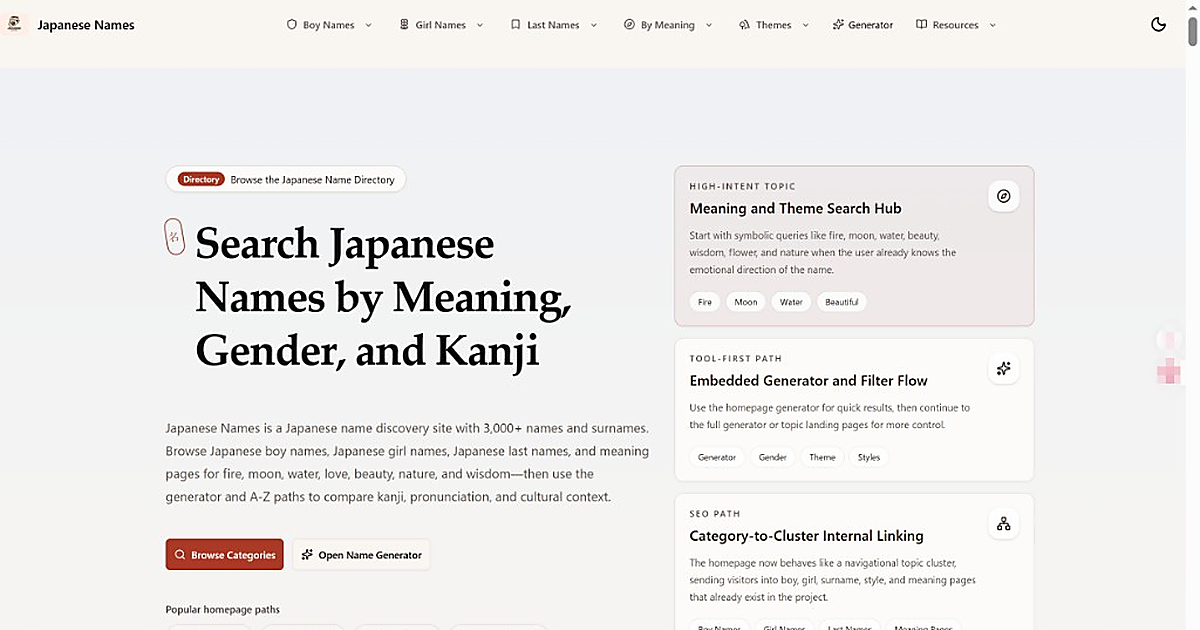Open the Boy Names menu

coord(329,25)
